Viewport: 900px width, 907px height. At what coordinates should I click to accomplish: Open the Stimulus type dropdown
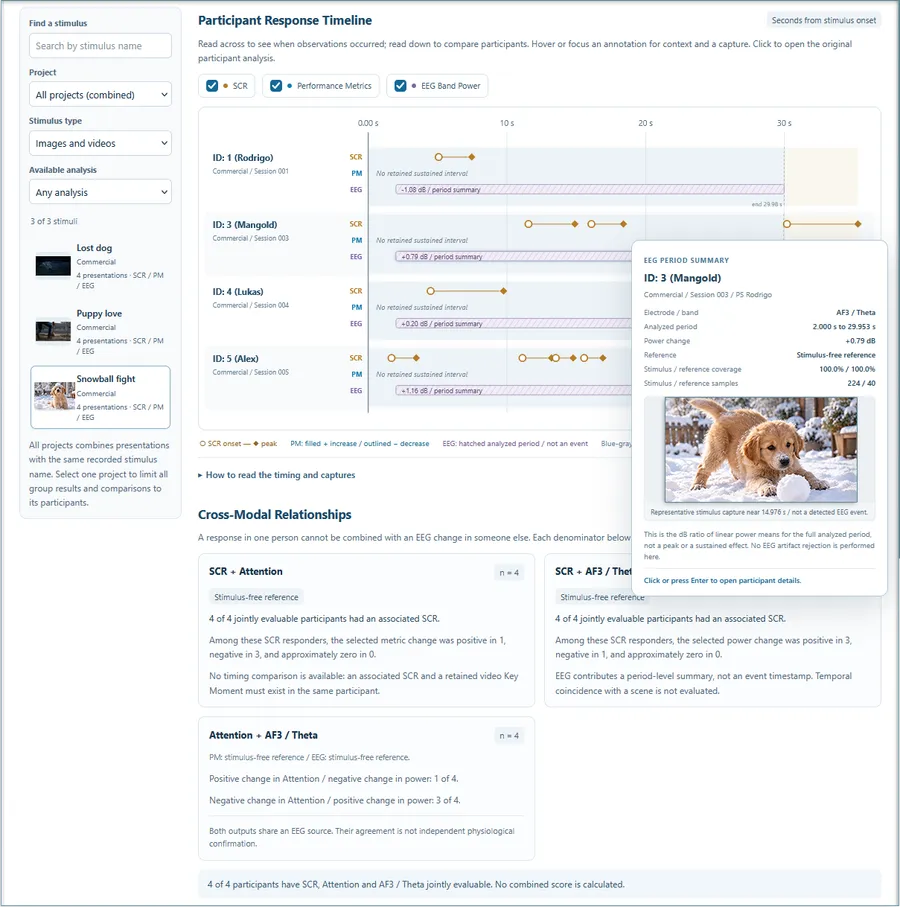pos(100,143)
